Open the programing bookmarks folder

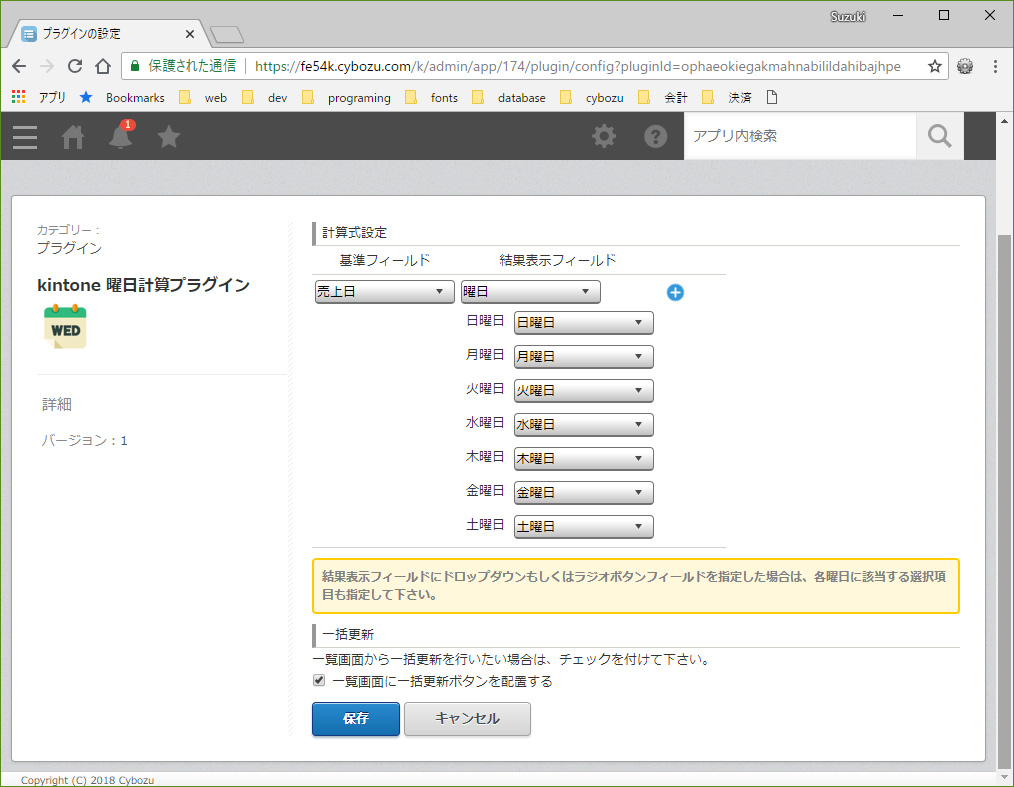(347, 97)
